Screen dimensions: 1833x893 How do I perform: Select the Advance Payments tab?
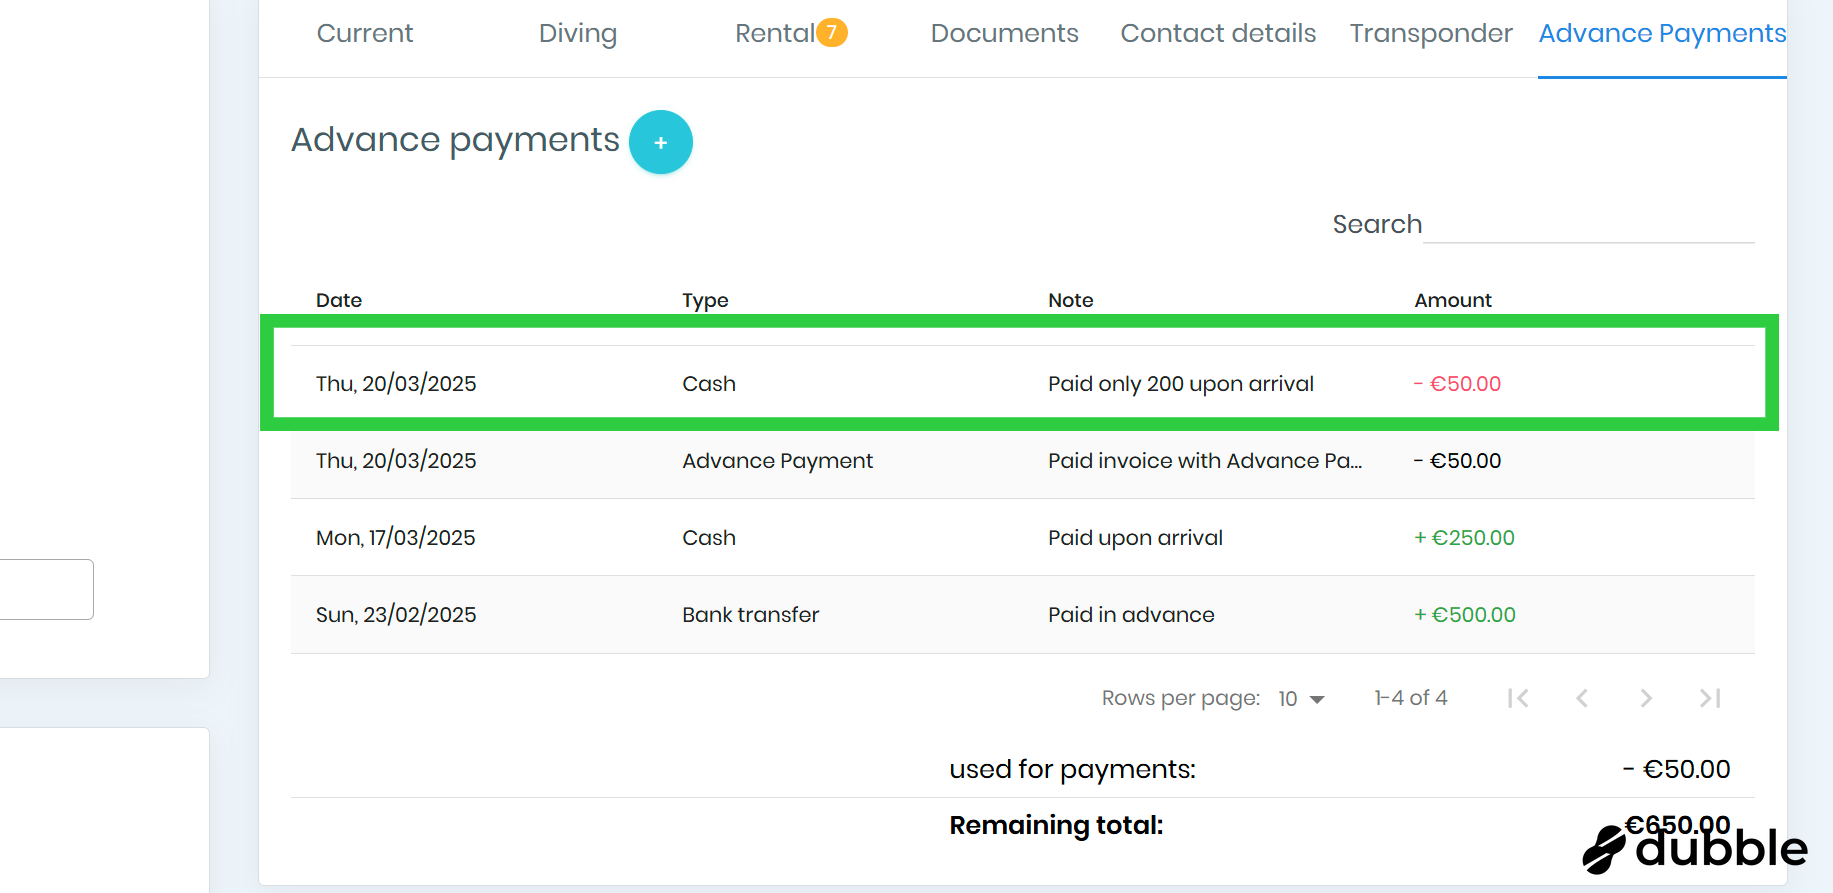tap(1661, 34)
